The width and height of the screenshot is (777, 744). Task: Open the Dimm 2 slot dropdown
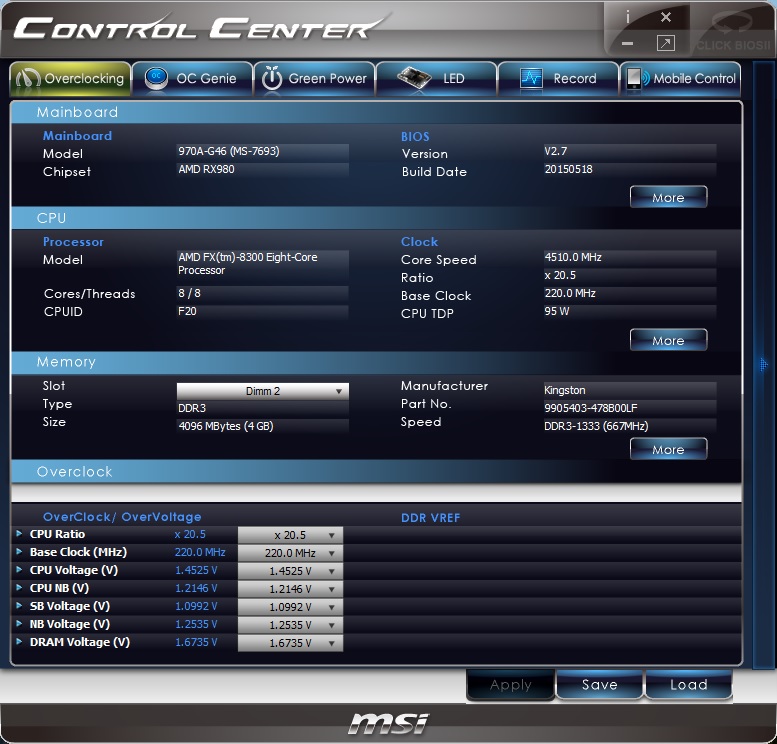(263, 391)
